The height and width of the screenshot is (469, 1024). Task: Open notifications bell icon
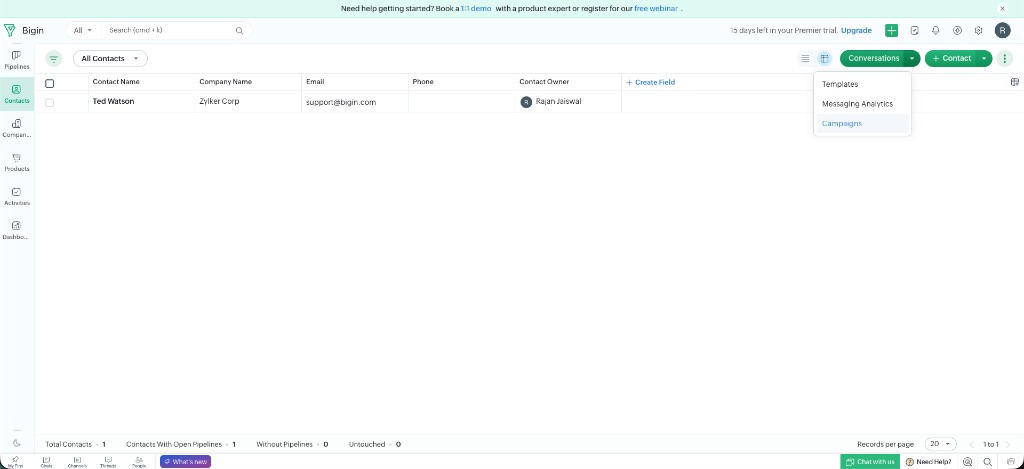pos(936,31)
